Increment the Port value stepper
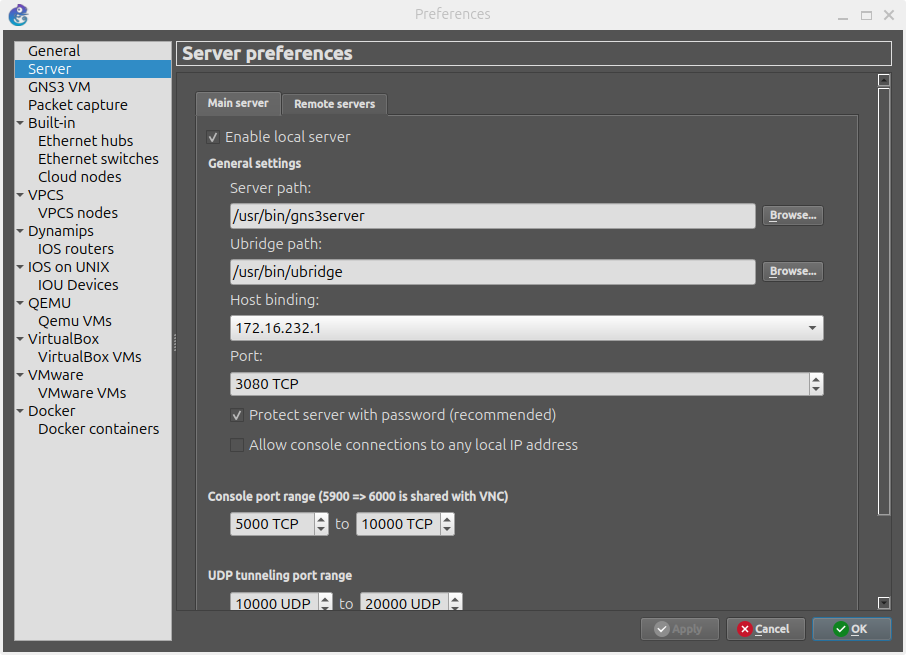Viewport: 906px width, 655px height. (x=816, y=378)
